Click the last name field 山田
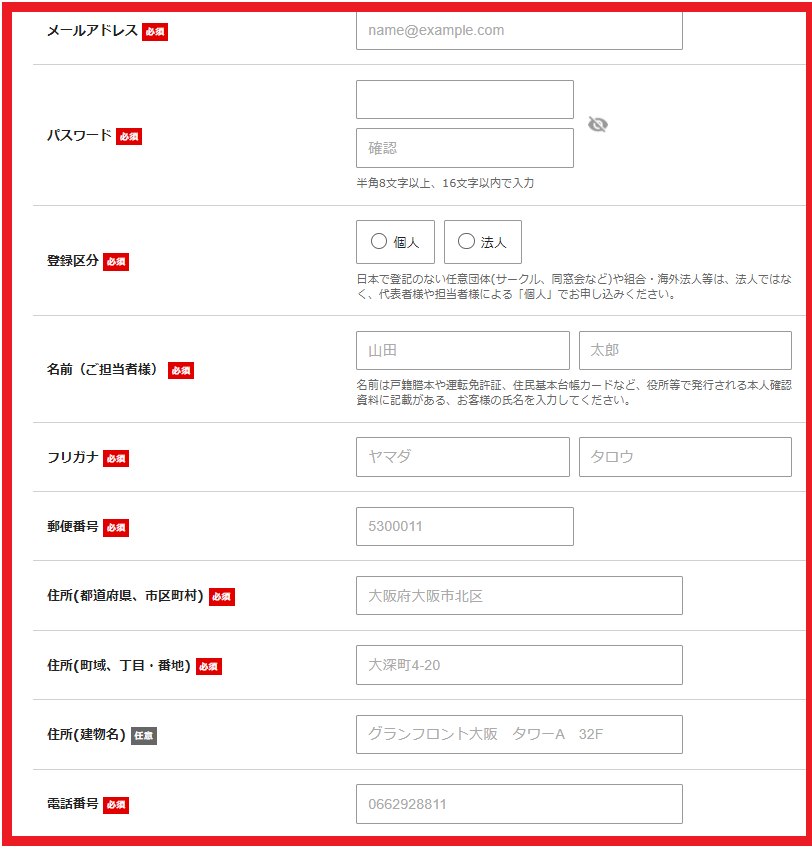 pyautogui.click(x=462, y=351)
